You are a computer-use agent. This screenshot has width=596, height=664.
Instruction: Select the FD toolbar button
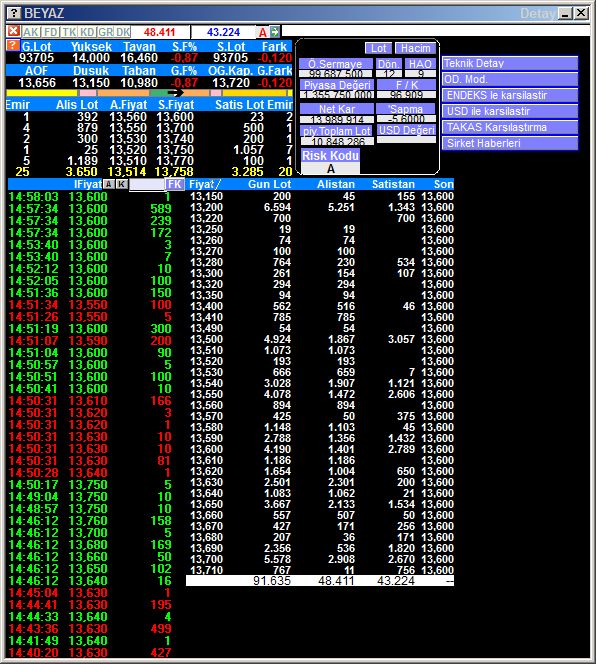tap(50, 32)
